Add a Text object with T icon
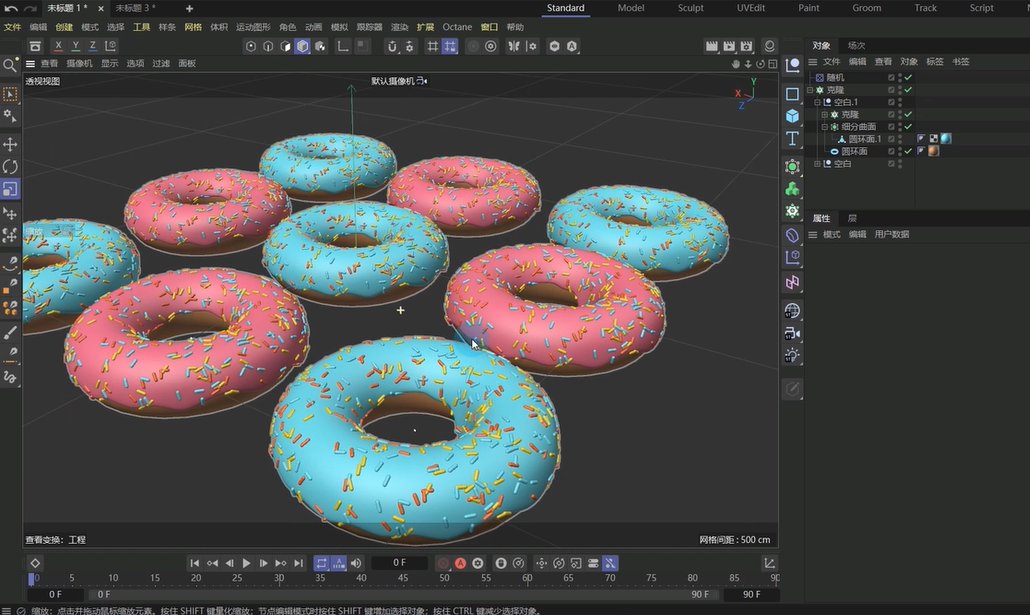1030x615 pixels. [x=792, y=139]
